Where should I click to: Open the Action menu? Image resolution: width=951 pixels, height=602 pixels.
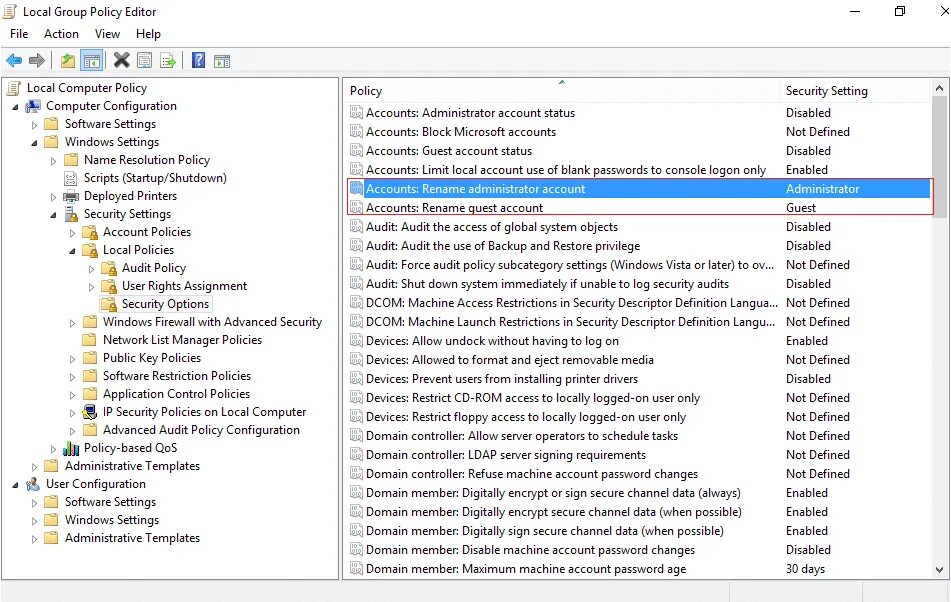pos(61,34)
